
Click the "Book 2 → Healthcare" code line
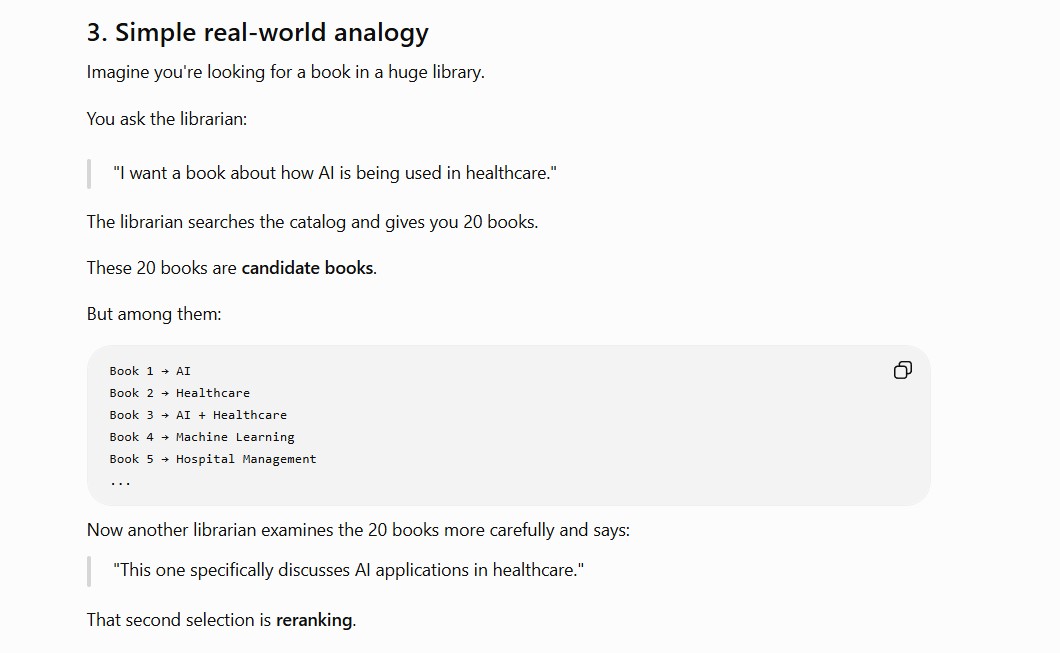pyautogui.click(x=180, y=393)
